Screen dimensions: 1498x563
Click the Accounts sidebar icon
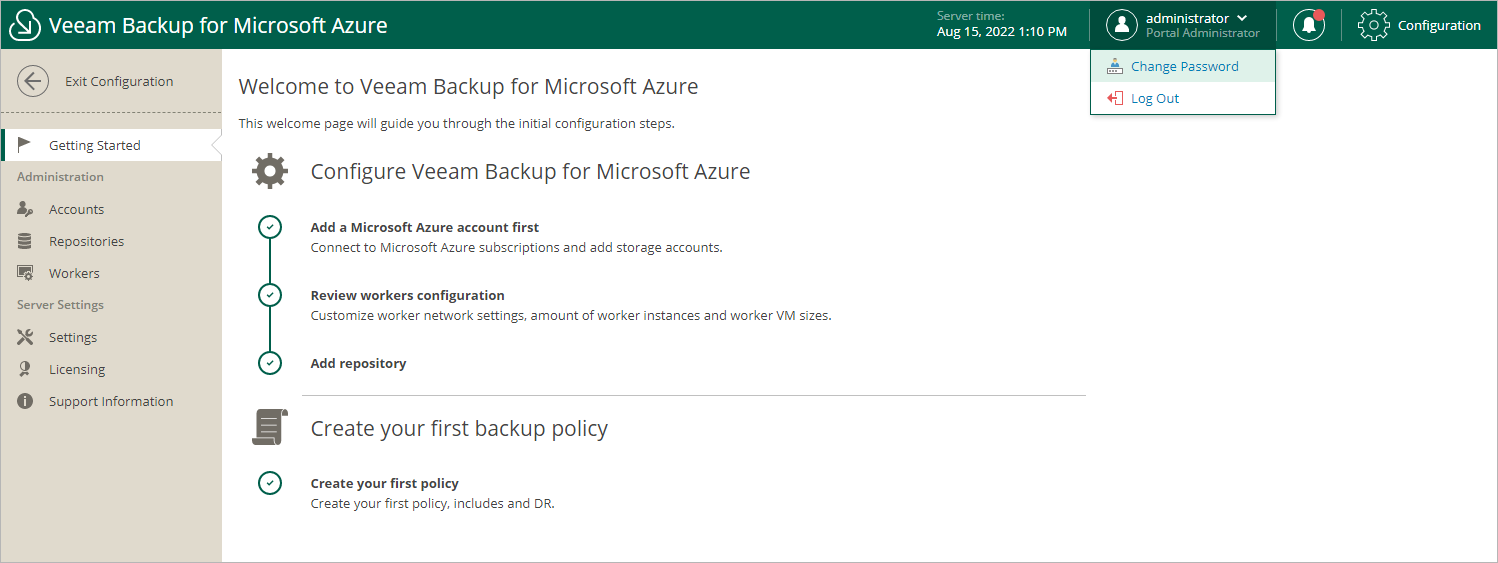27,209
